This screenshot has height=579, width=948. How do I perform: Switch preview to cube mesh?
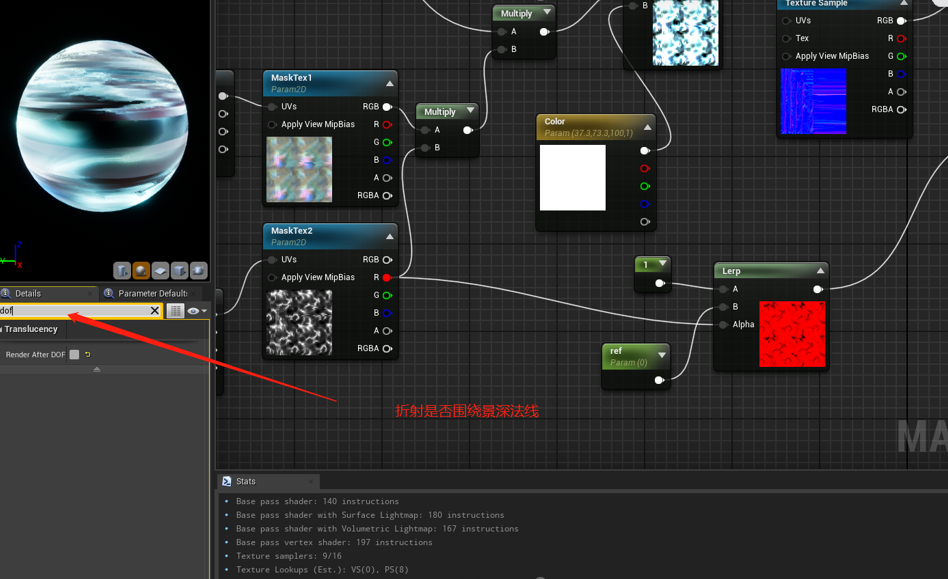tap(179, 270)
